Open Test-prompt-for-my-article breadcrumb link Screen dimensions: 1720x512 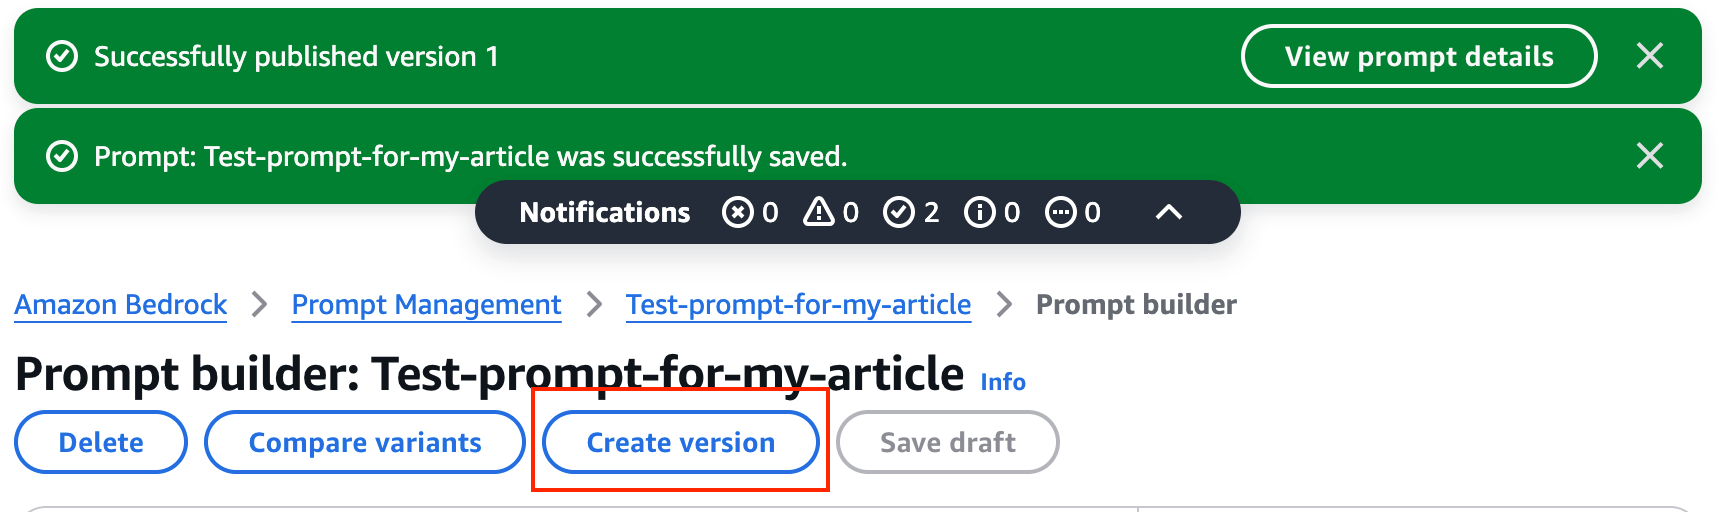pyautogui.click(x=798, y=304)
